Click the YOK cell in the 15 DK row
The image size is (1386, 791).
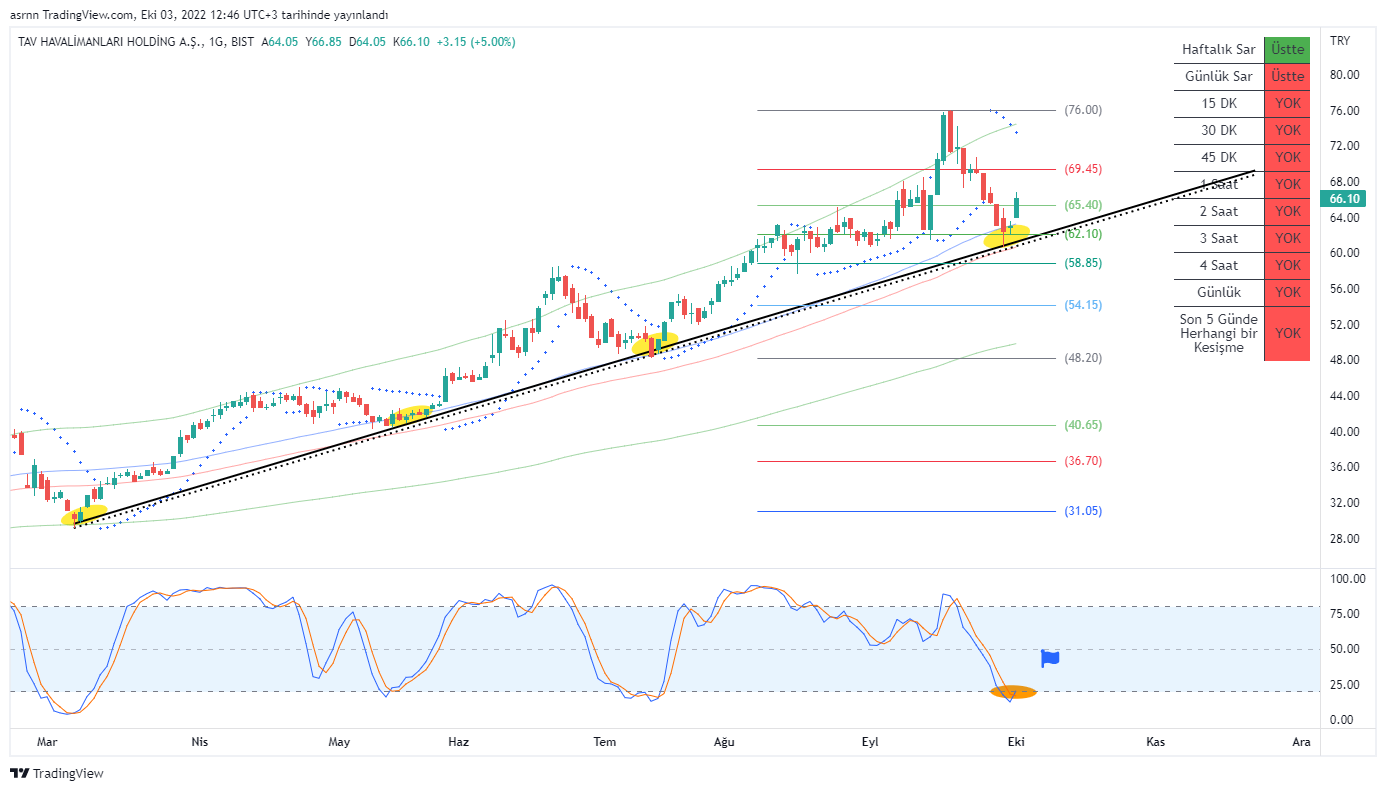1287,103
